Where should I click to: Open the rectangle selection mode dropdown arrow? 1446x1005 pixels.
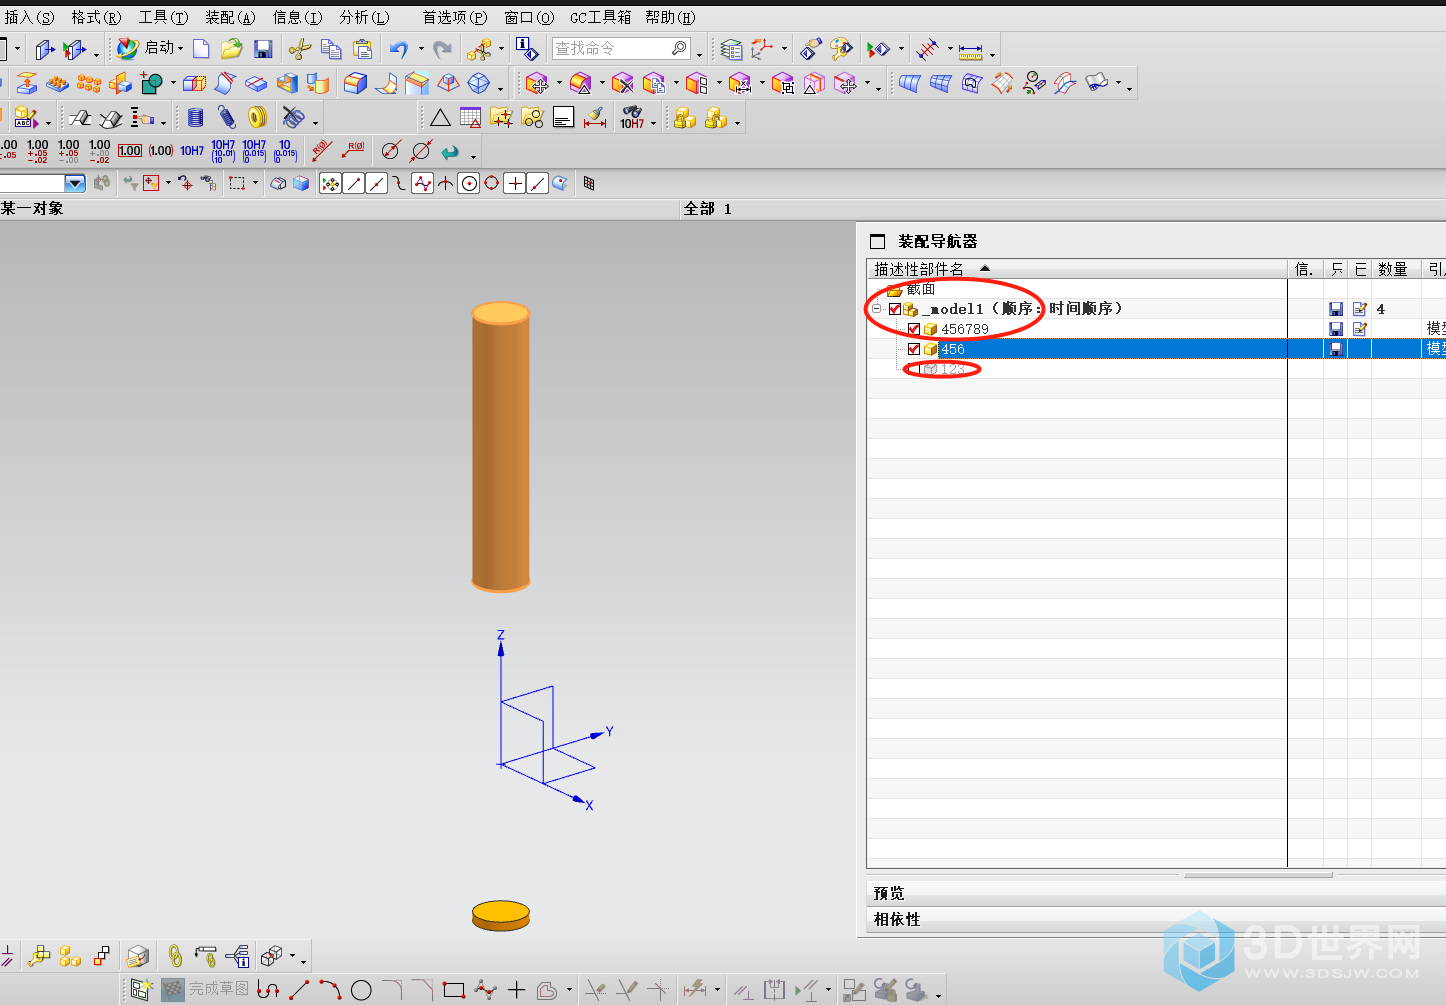point(256,183)
